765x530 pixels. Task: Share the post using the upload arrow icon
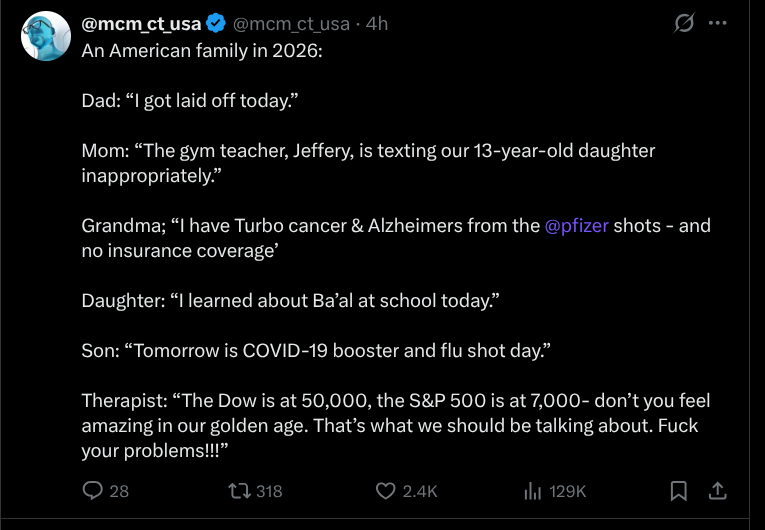(x=716, y=490)
